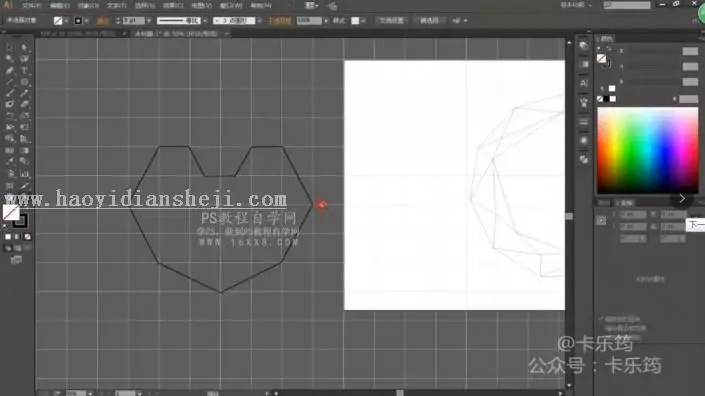
Task: Switch to Draw Normal mode
Action: point(8,248)
